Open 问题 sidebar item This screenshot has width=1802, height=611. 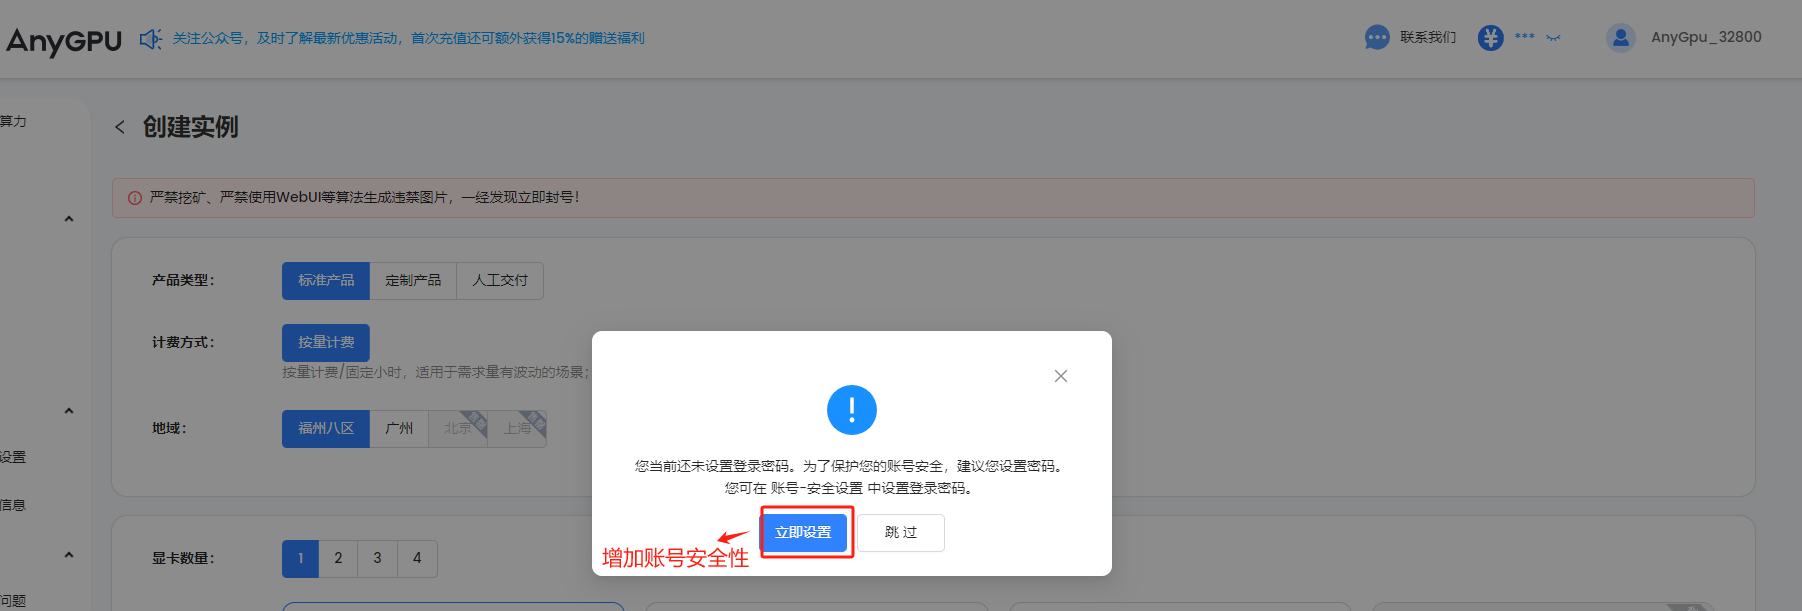(13, 601)
